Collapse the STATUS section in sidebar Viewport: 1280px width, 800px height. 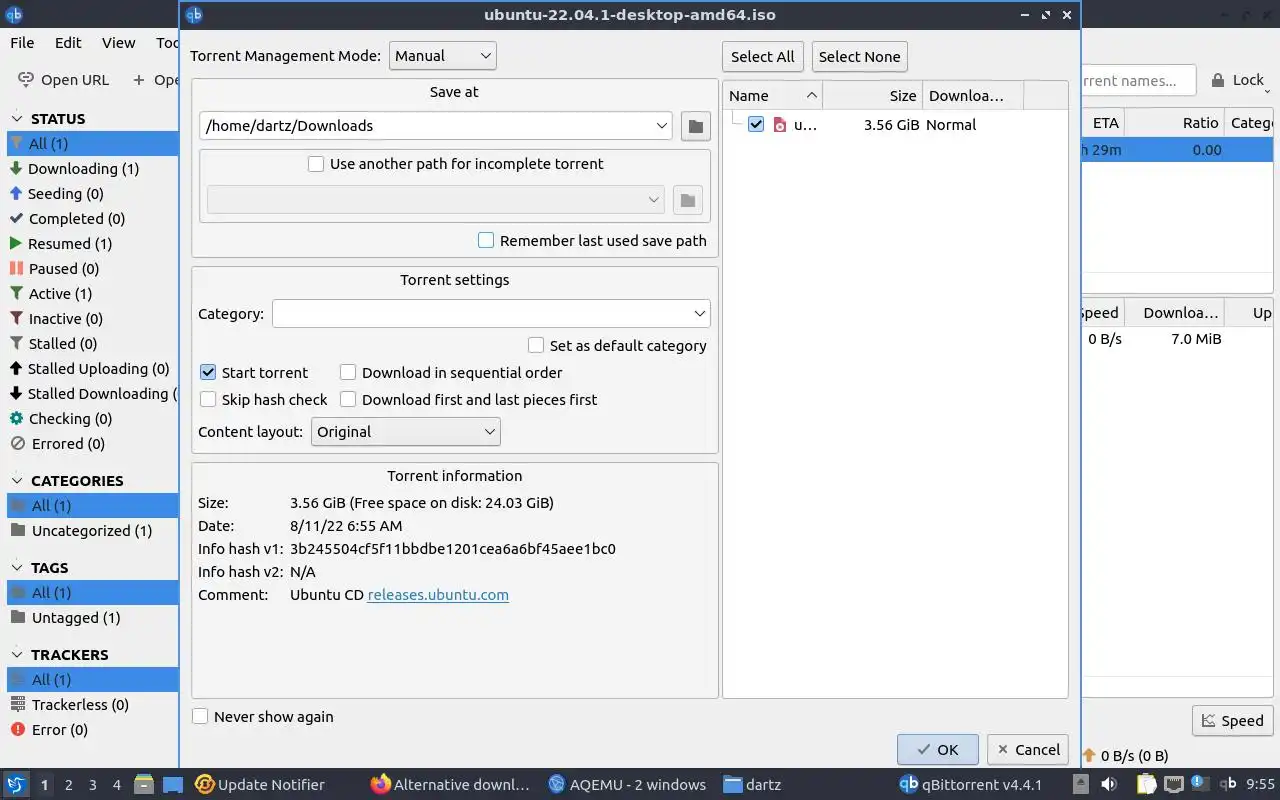pyautogui.click(x=18, y=118)
